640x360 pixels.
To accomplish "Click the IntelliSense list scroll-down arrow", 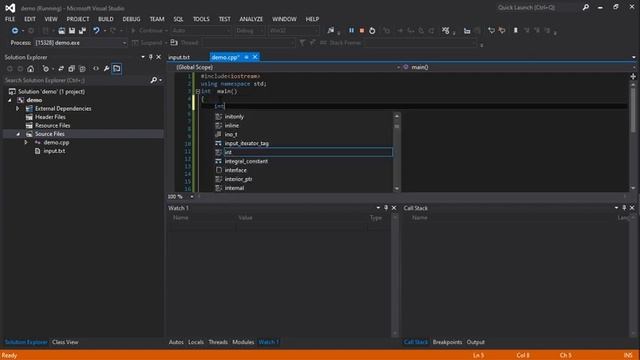I will pos(397,188).
